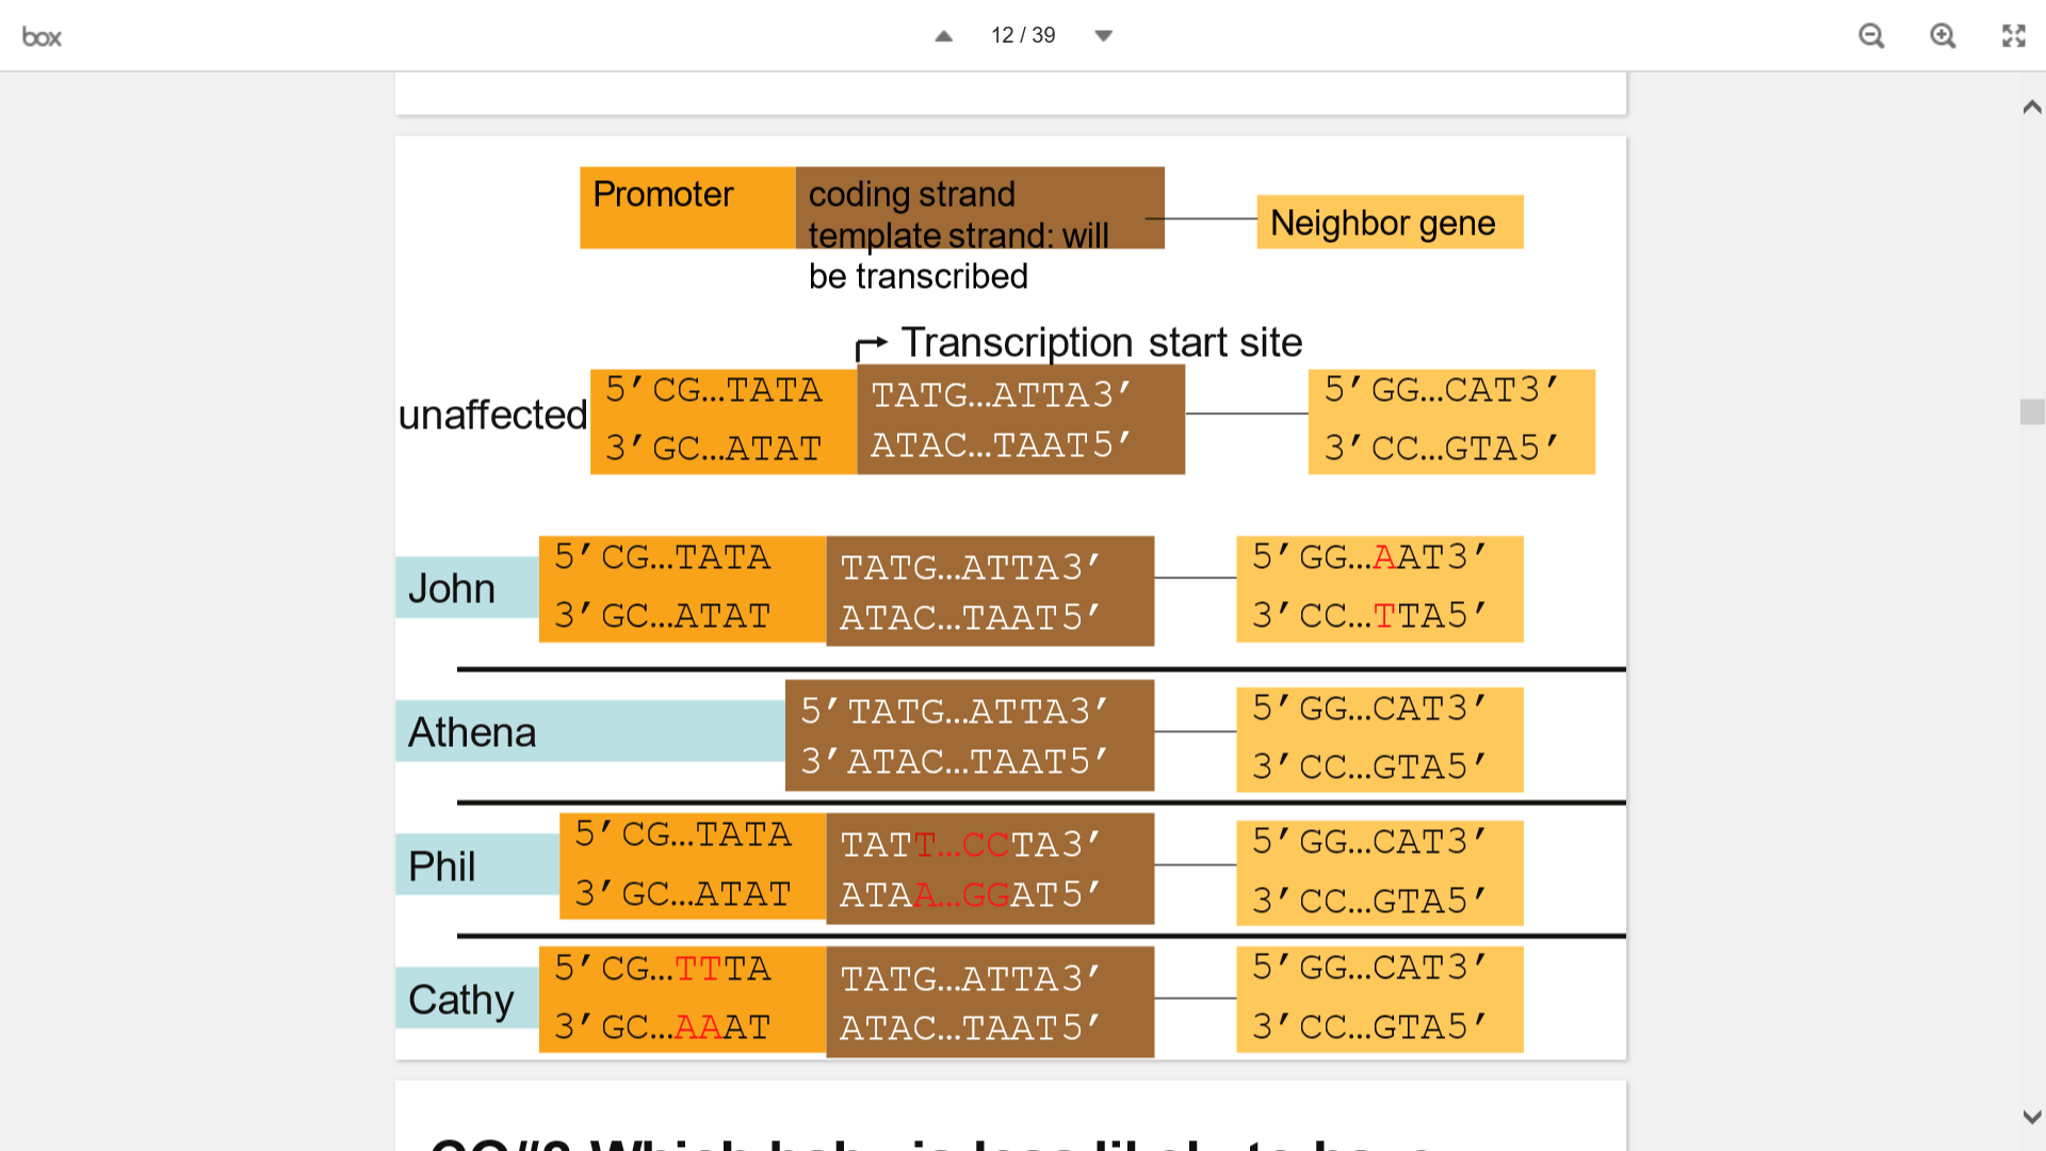2046x1151 pixels.
Task: Click scrollbar up arrow
Action: click(2032, 107)
